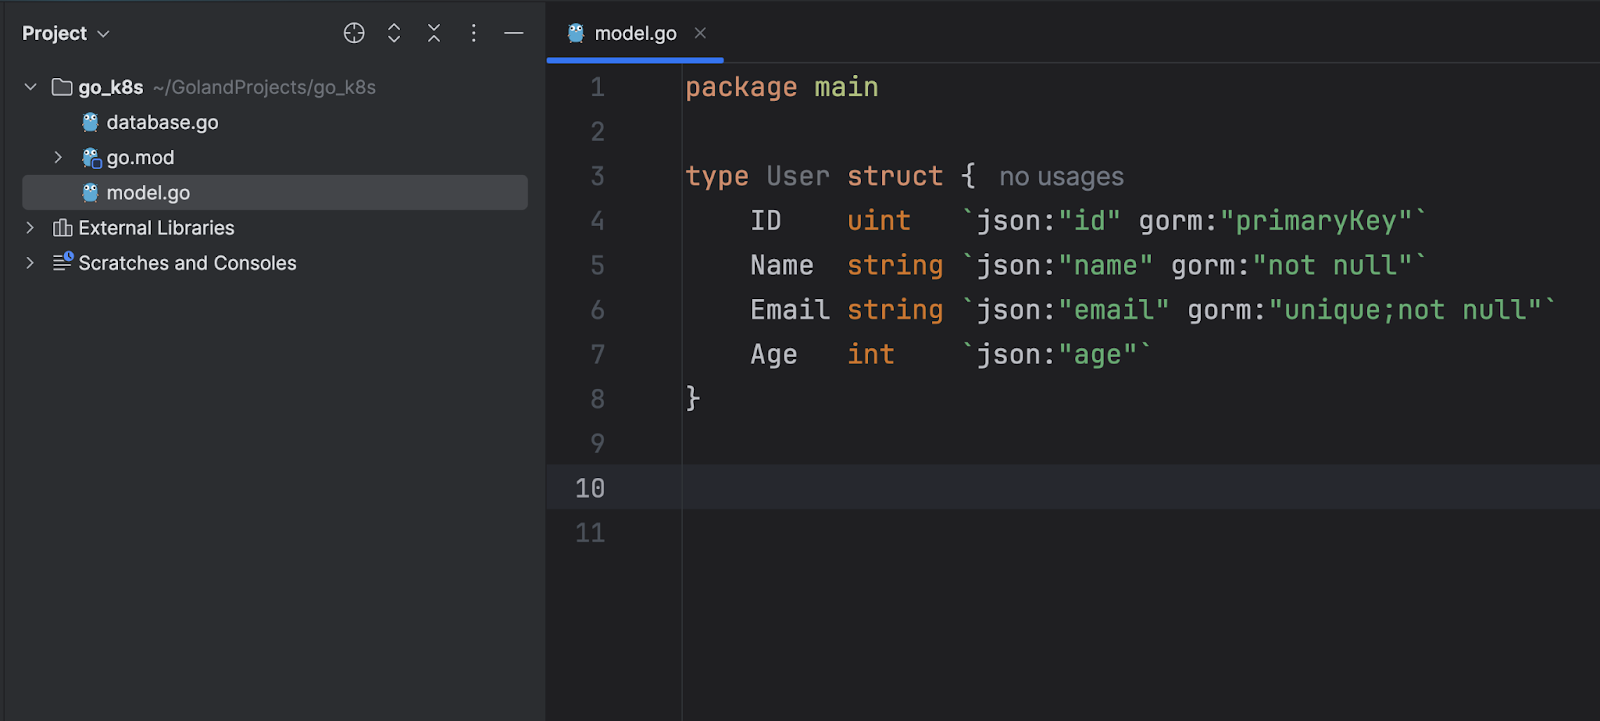Click the Select Opened File crosshair icon

tap(354, 33)
